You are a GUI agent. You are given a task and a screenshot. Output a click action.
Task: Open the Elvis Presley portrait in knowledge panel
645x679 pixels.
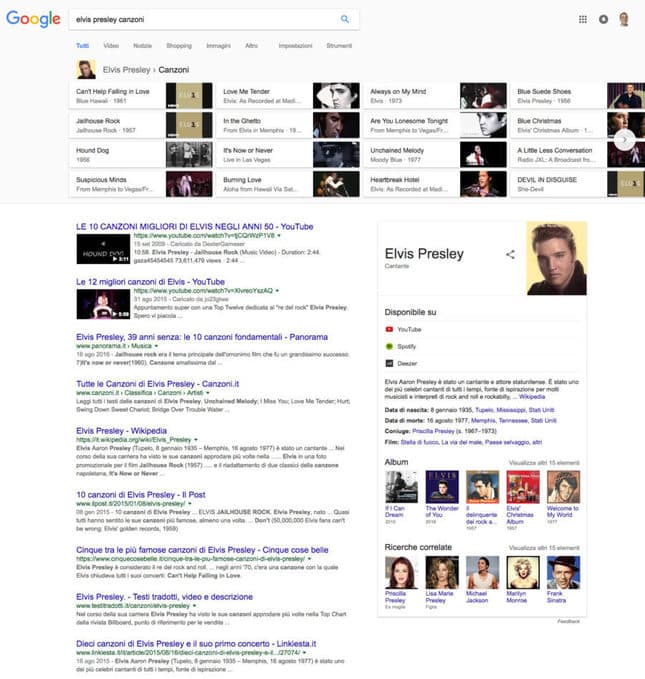(x=557, y=259)
